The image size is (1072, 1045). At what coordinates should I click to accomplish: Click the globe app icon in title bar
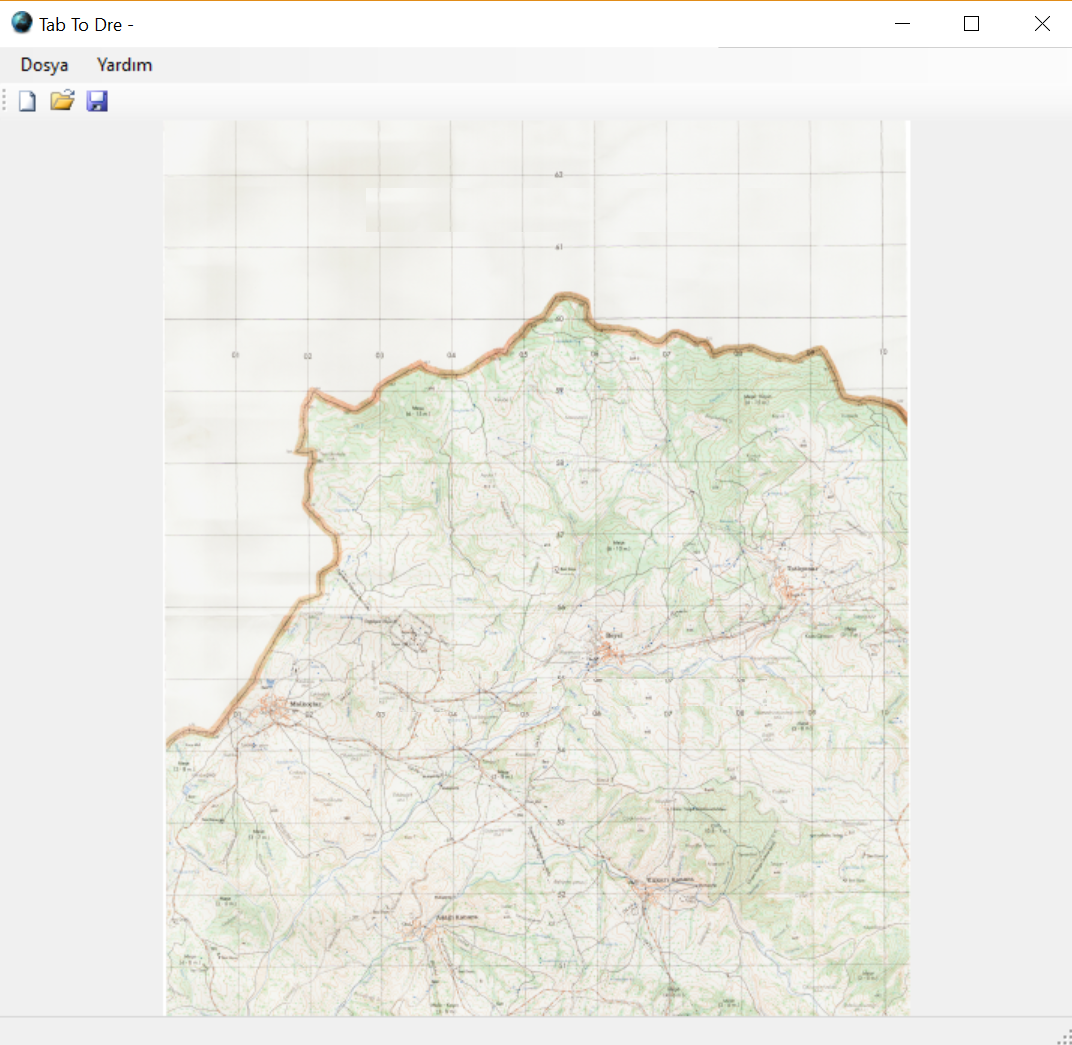click(21, 23)
